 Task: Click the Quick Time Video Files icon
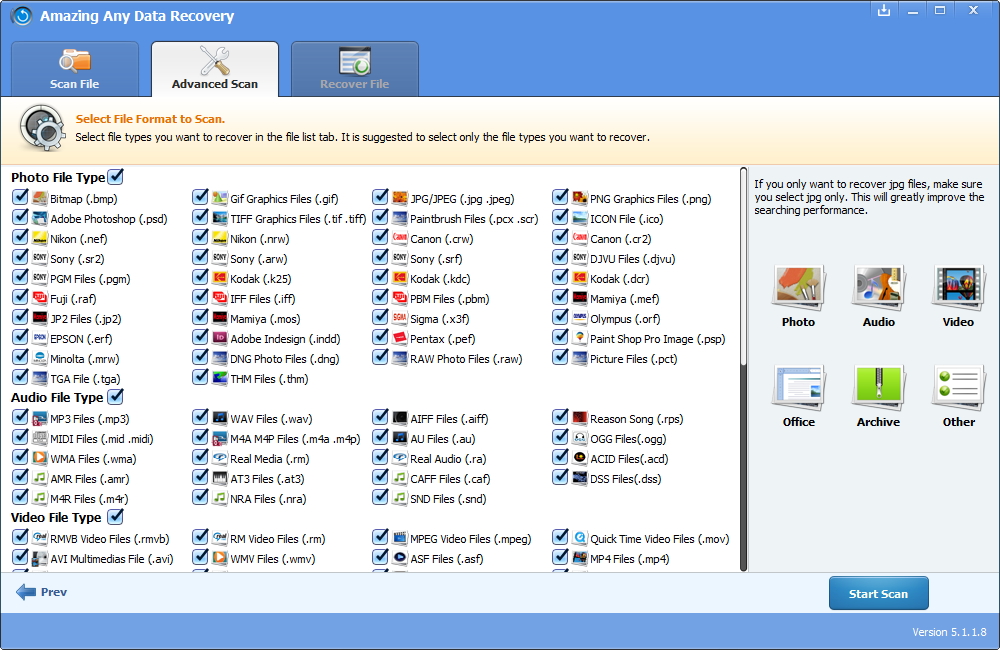click(x=580, y=538)
